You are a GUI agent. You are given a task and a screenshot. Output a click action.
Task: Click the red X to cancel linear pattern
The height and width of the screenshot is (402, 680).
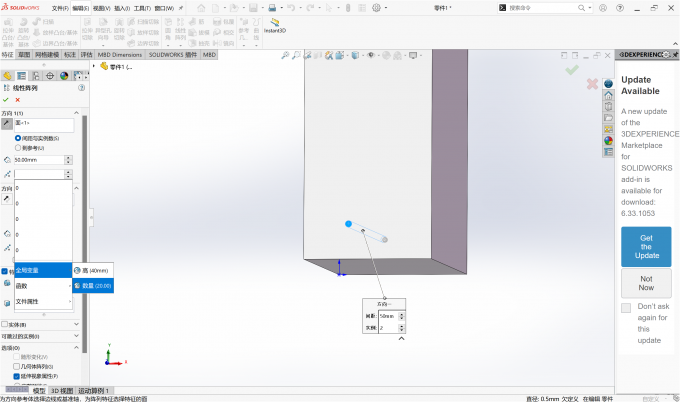18,100
